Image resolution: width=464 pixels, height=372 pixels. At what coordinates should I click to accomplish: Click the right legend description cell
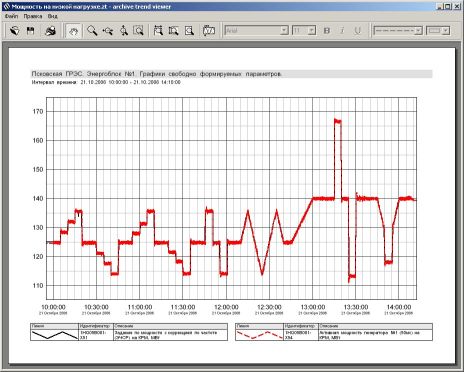tap(375, 335)
